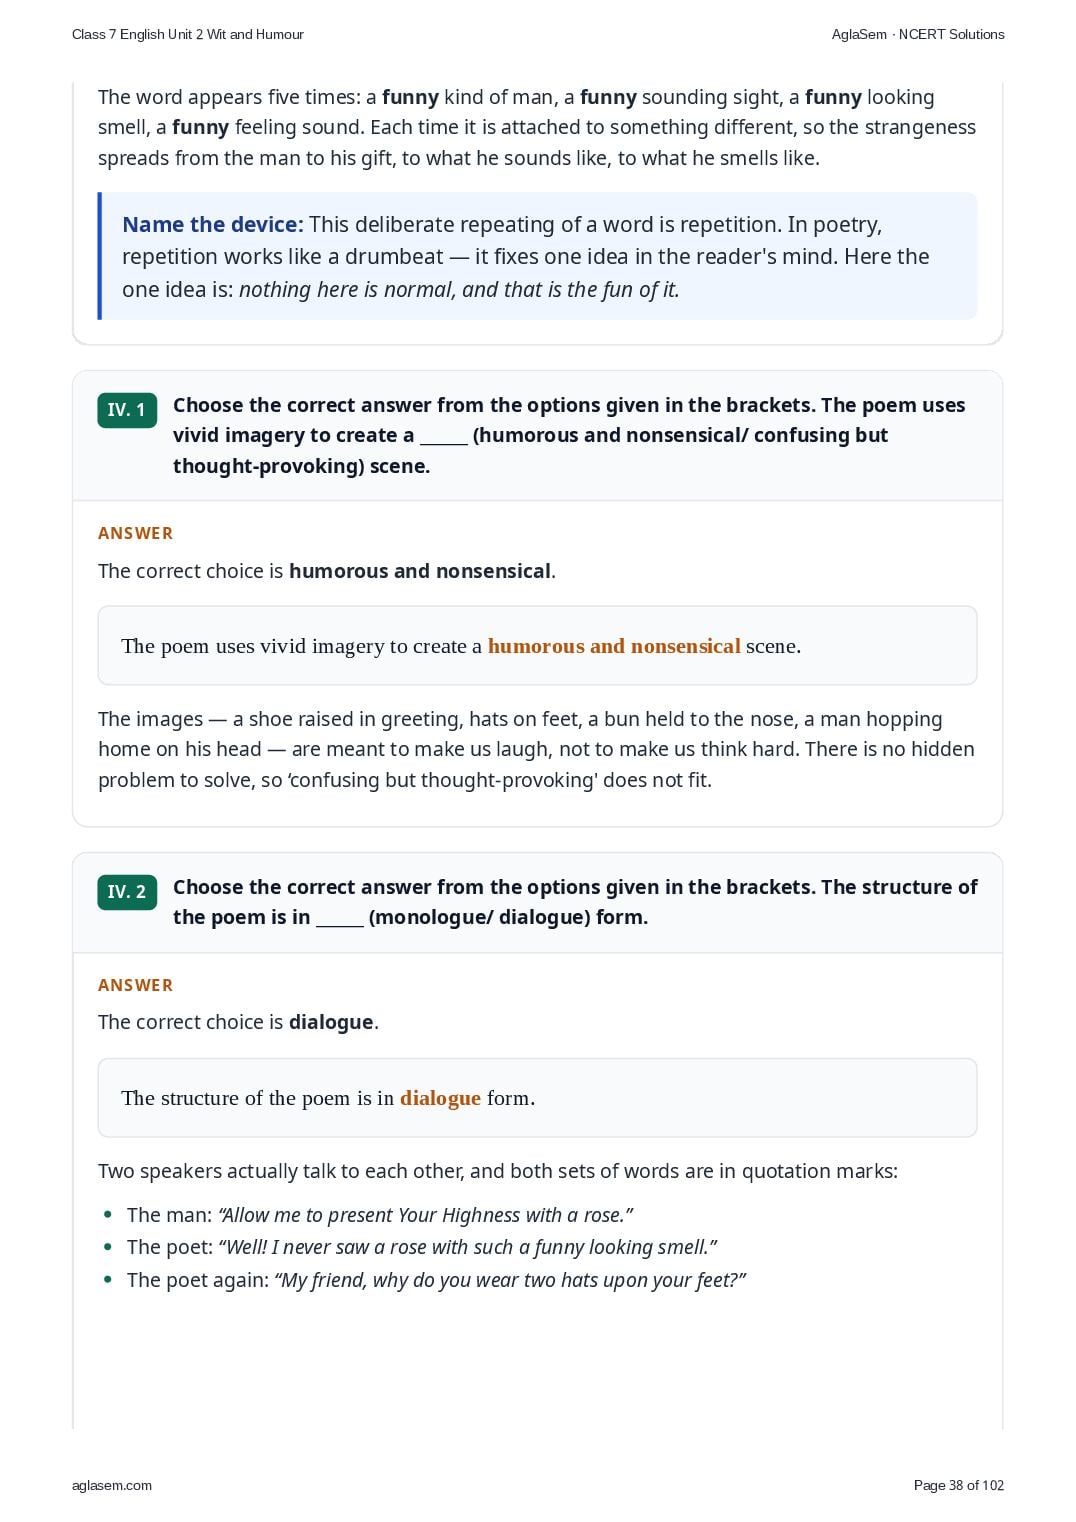Click the 'Name the device:' heading
1076x1522 pixels.
click(x=212, y=224)
